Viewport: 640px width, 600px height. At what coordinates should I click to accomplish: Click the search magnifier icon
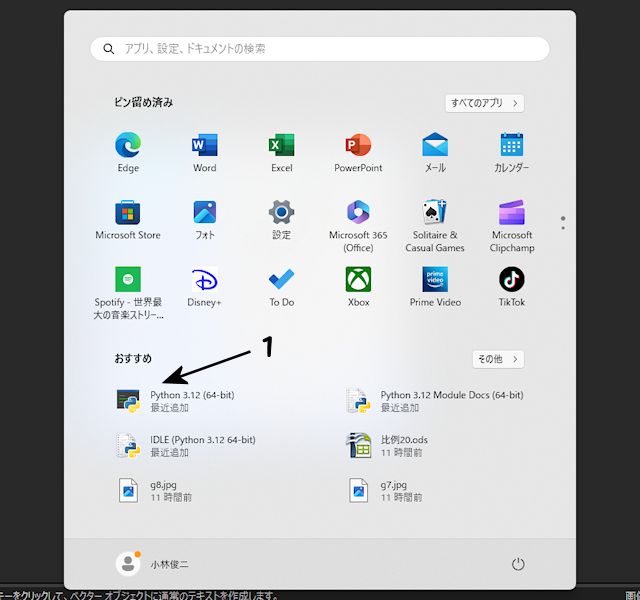point(108,49)
